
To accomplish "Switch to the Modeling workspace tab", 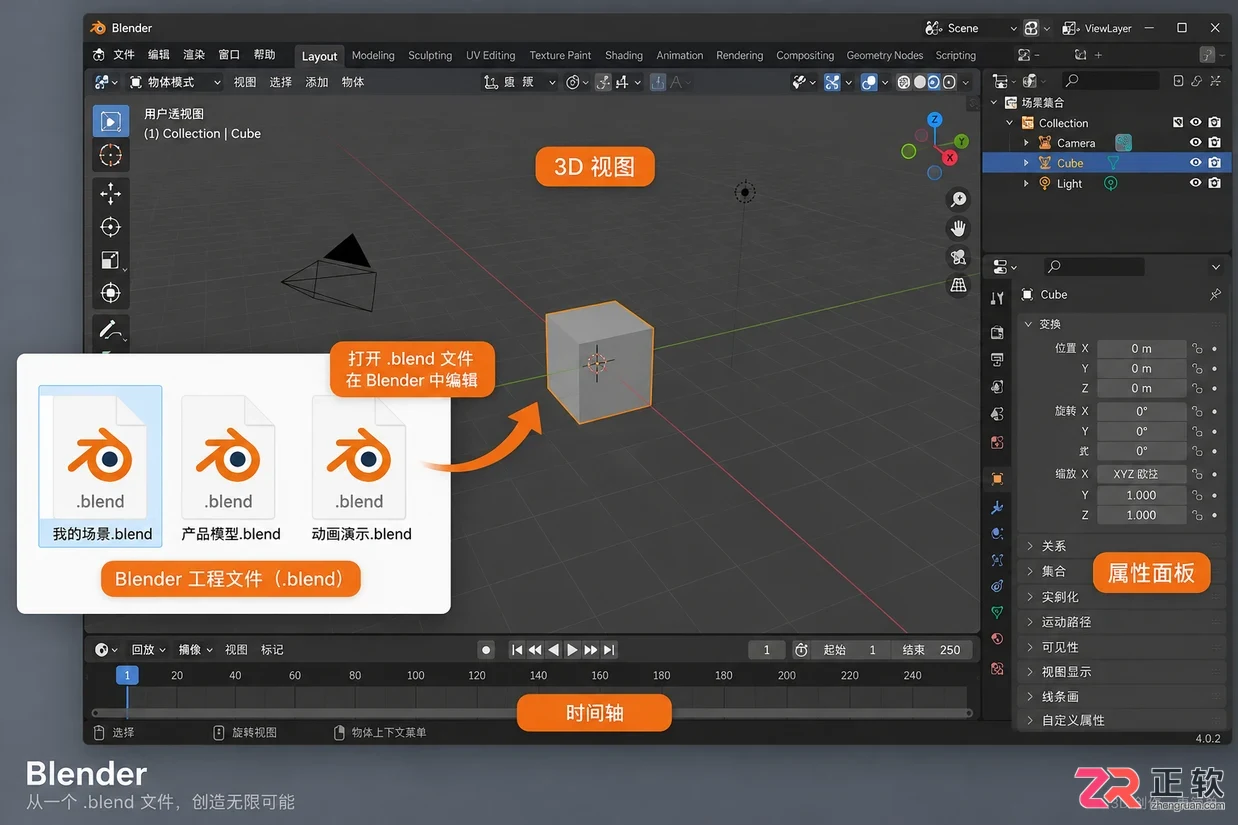I will point(373,56).
